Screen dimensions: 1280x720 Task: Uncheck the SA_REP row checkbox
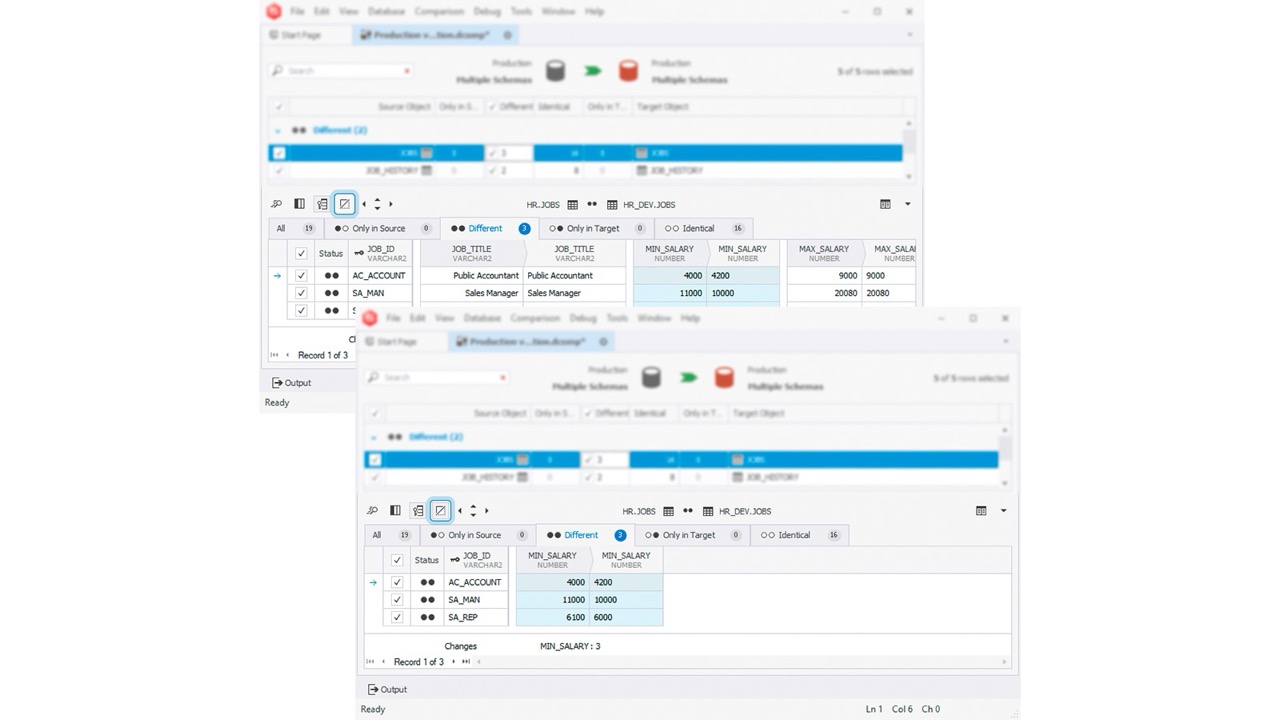[397, 618]
